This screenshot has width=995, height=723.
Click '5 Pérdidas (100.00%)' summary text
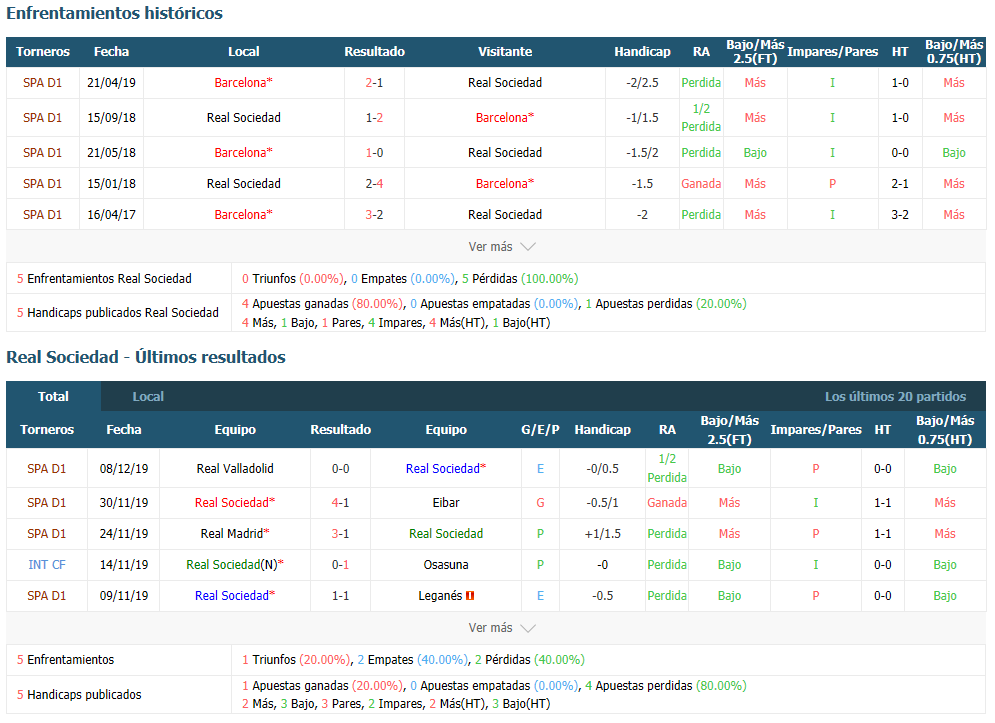[520, 279]
